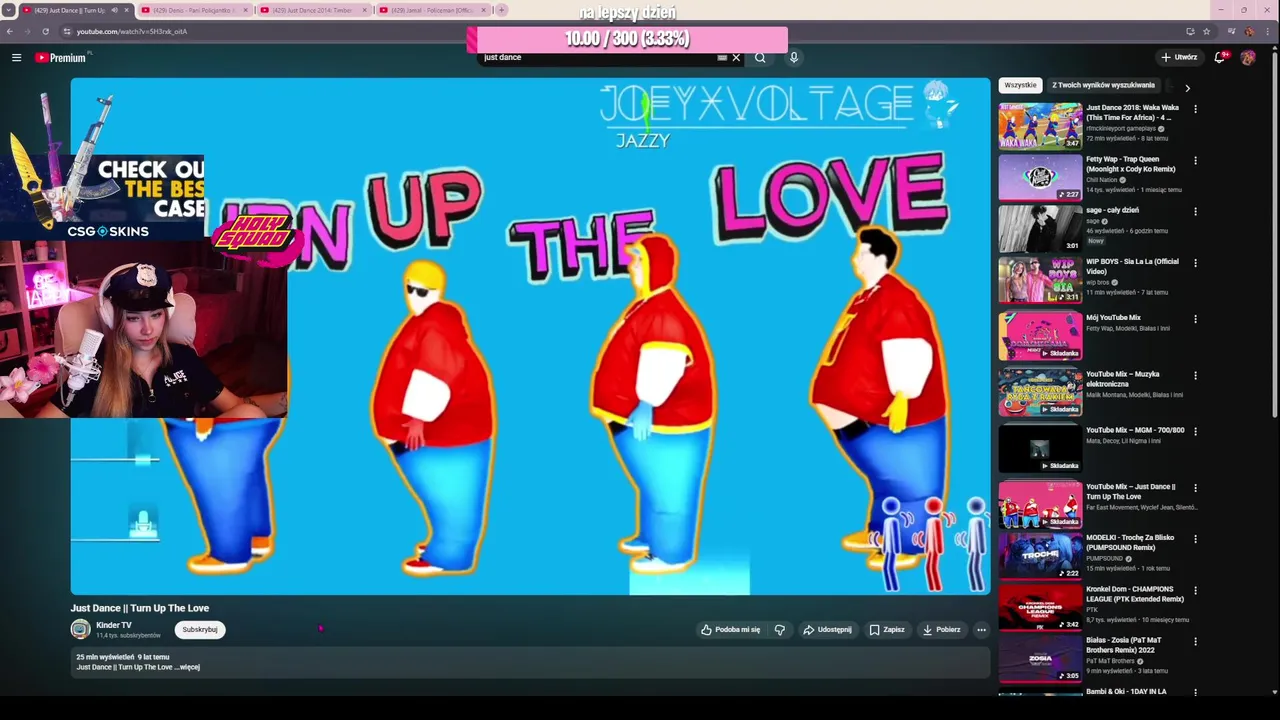Open more actions menu under the video
Image resolution: width=1280 pixels, height=720 pixels.
click(981, 630)
